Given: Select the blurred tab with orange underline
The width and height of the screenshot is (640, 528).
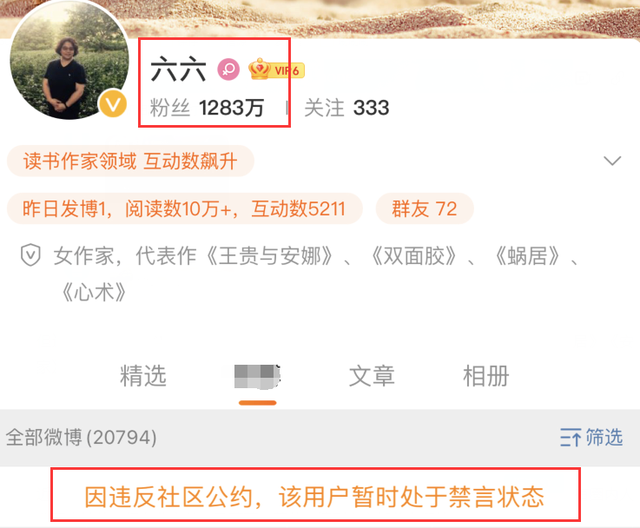Looking at the screenshot, I should point(258,377).
